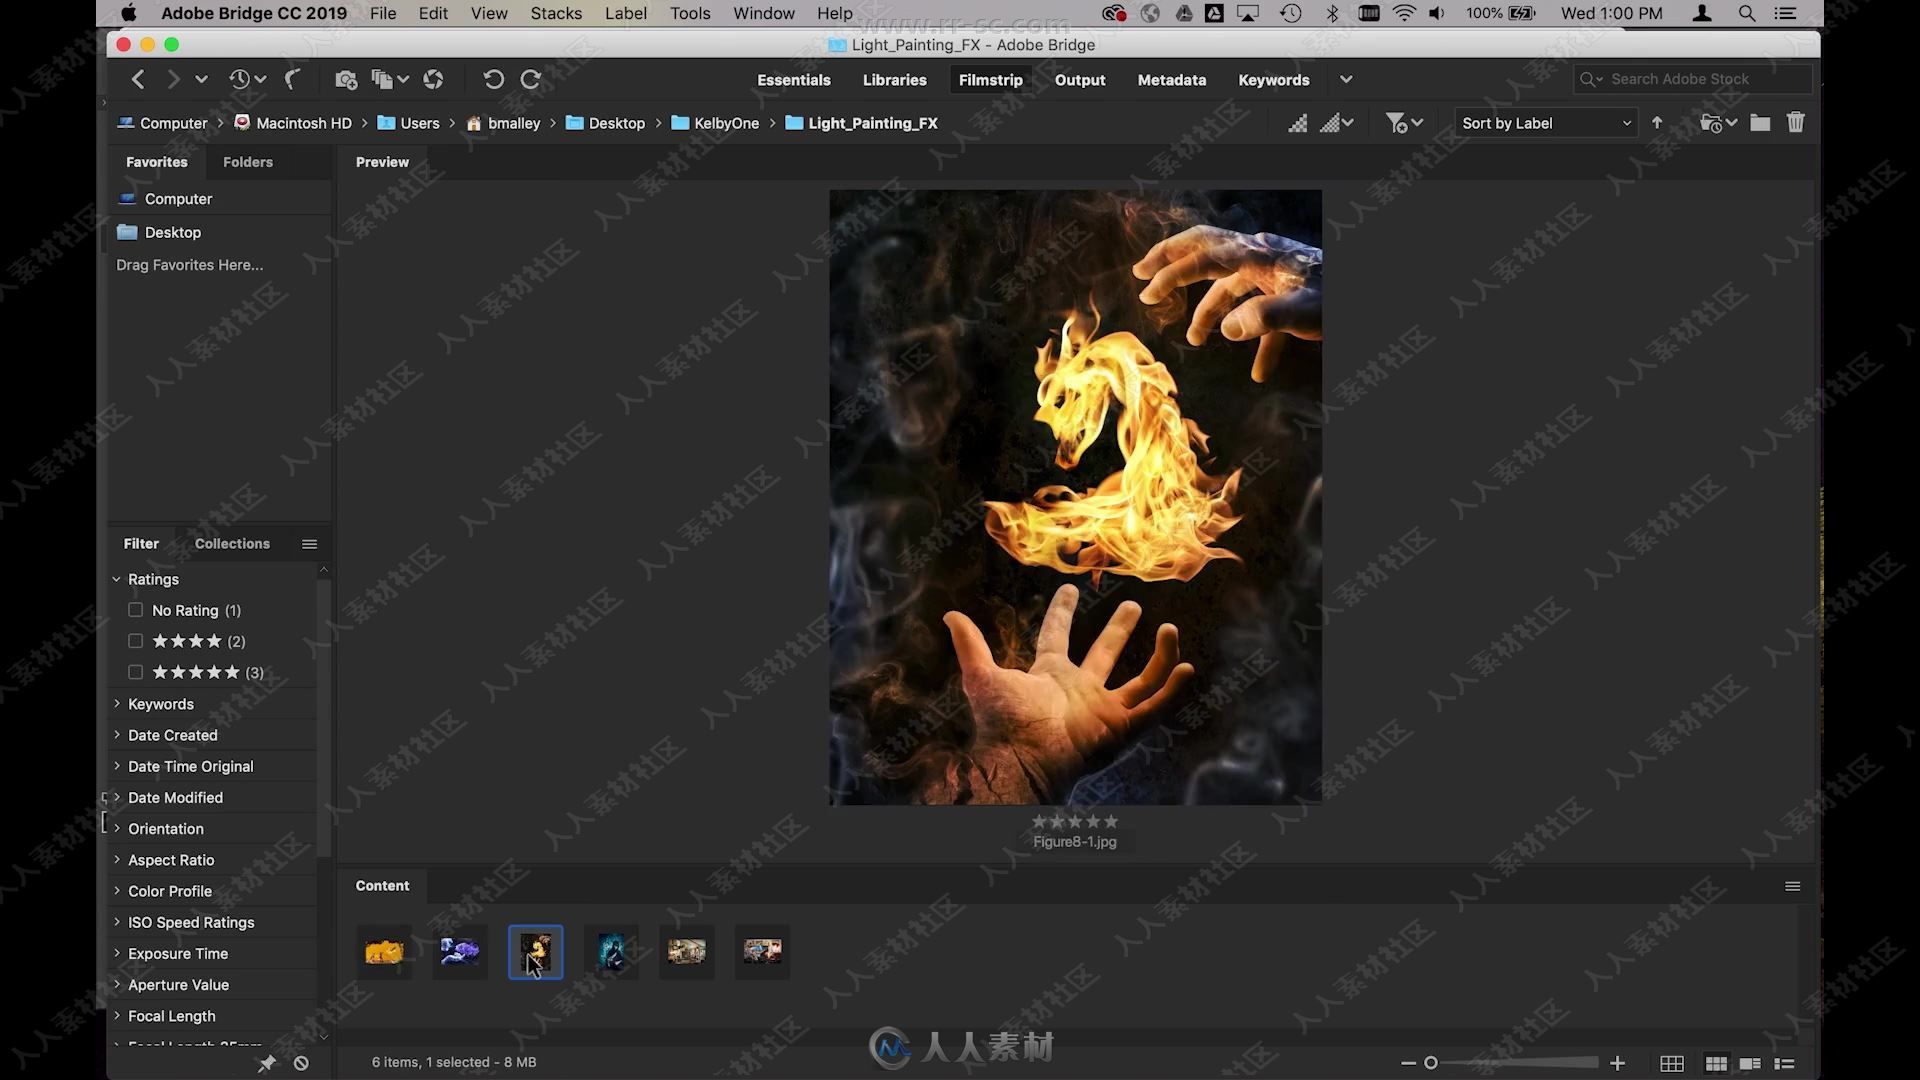This screenshot has height=1080, width=1920.
Task: Click the ascending sort order toggle icon
Action: click(x=1659, y=123)
